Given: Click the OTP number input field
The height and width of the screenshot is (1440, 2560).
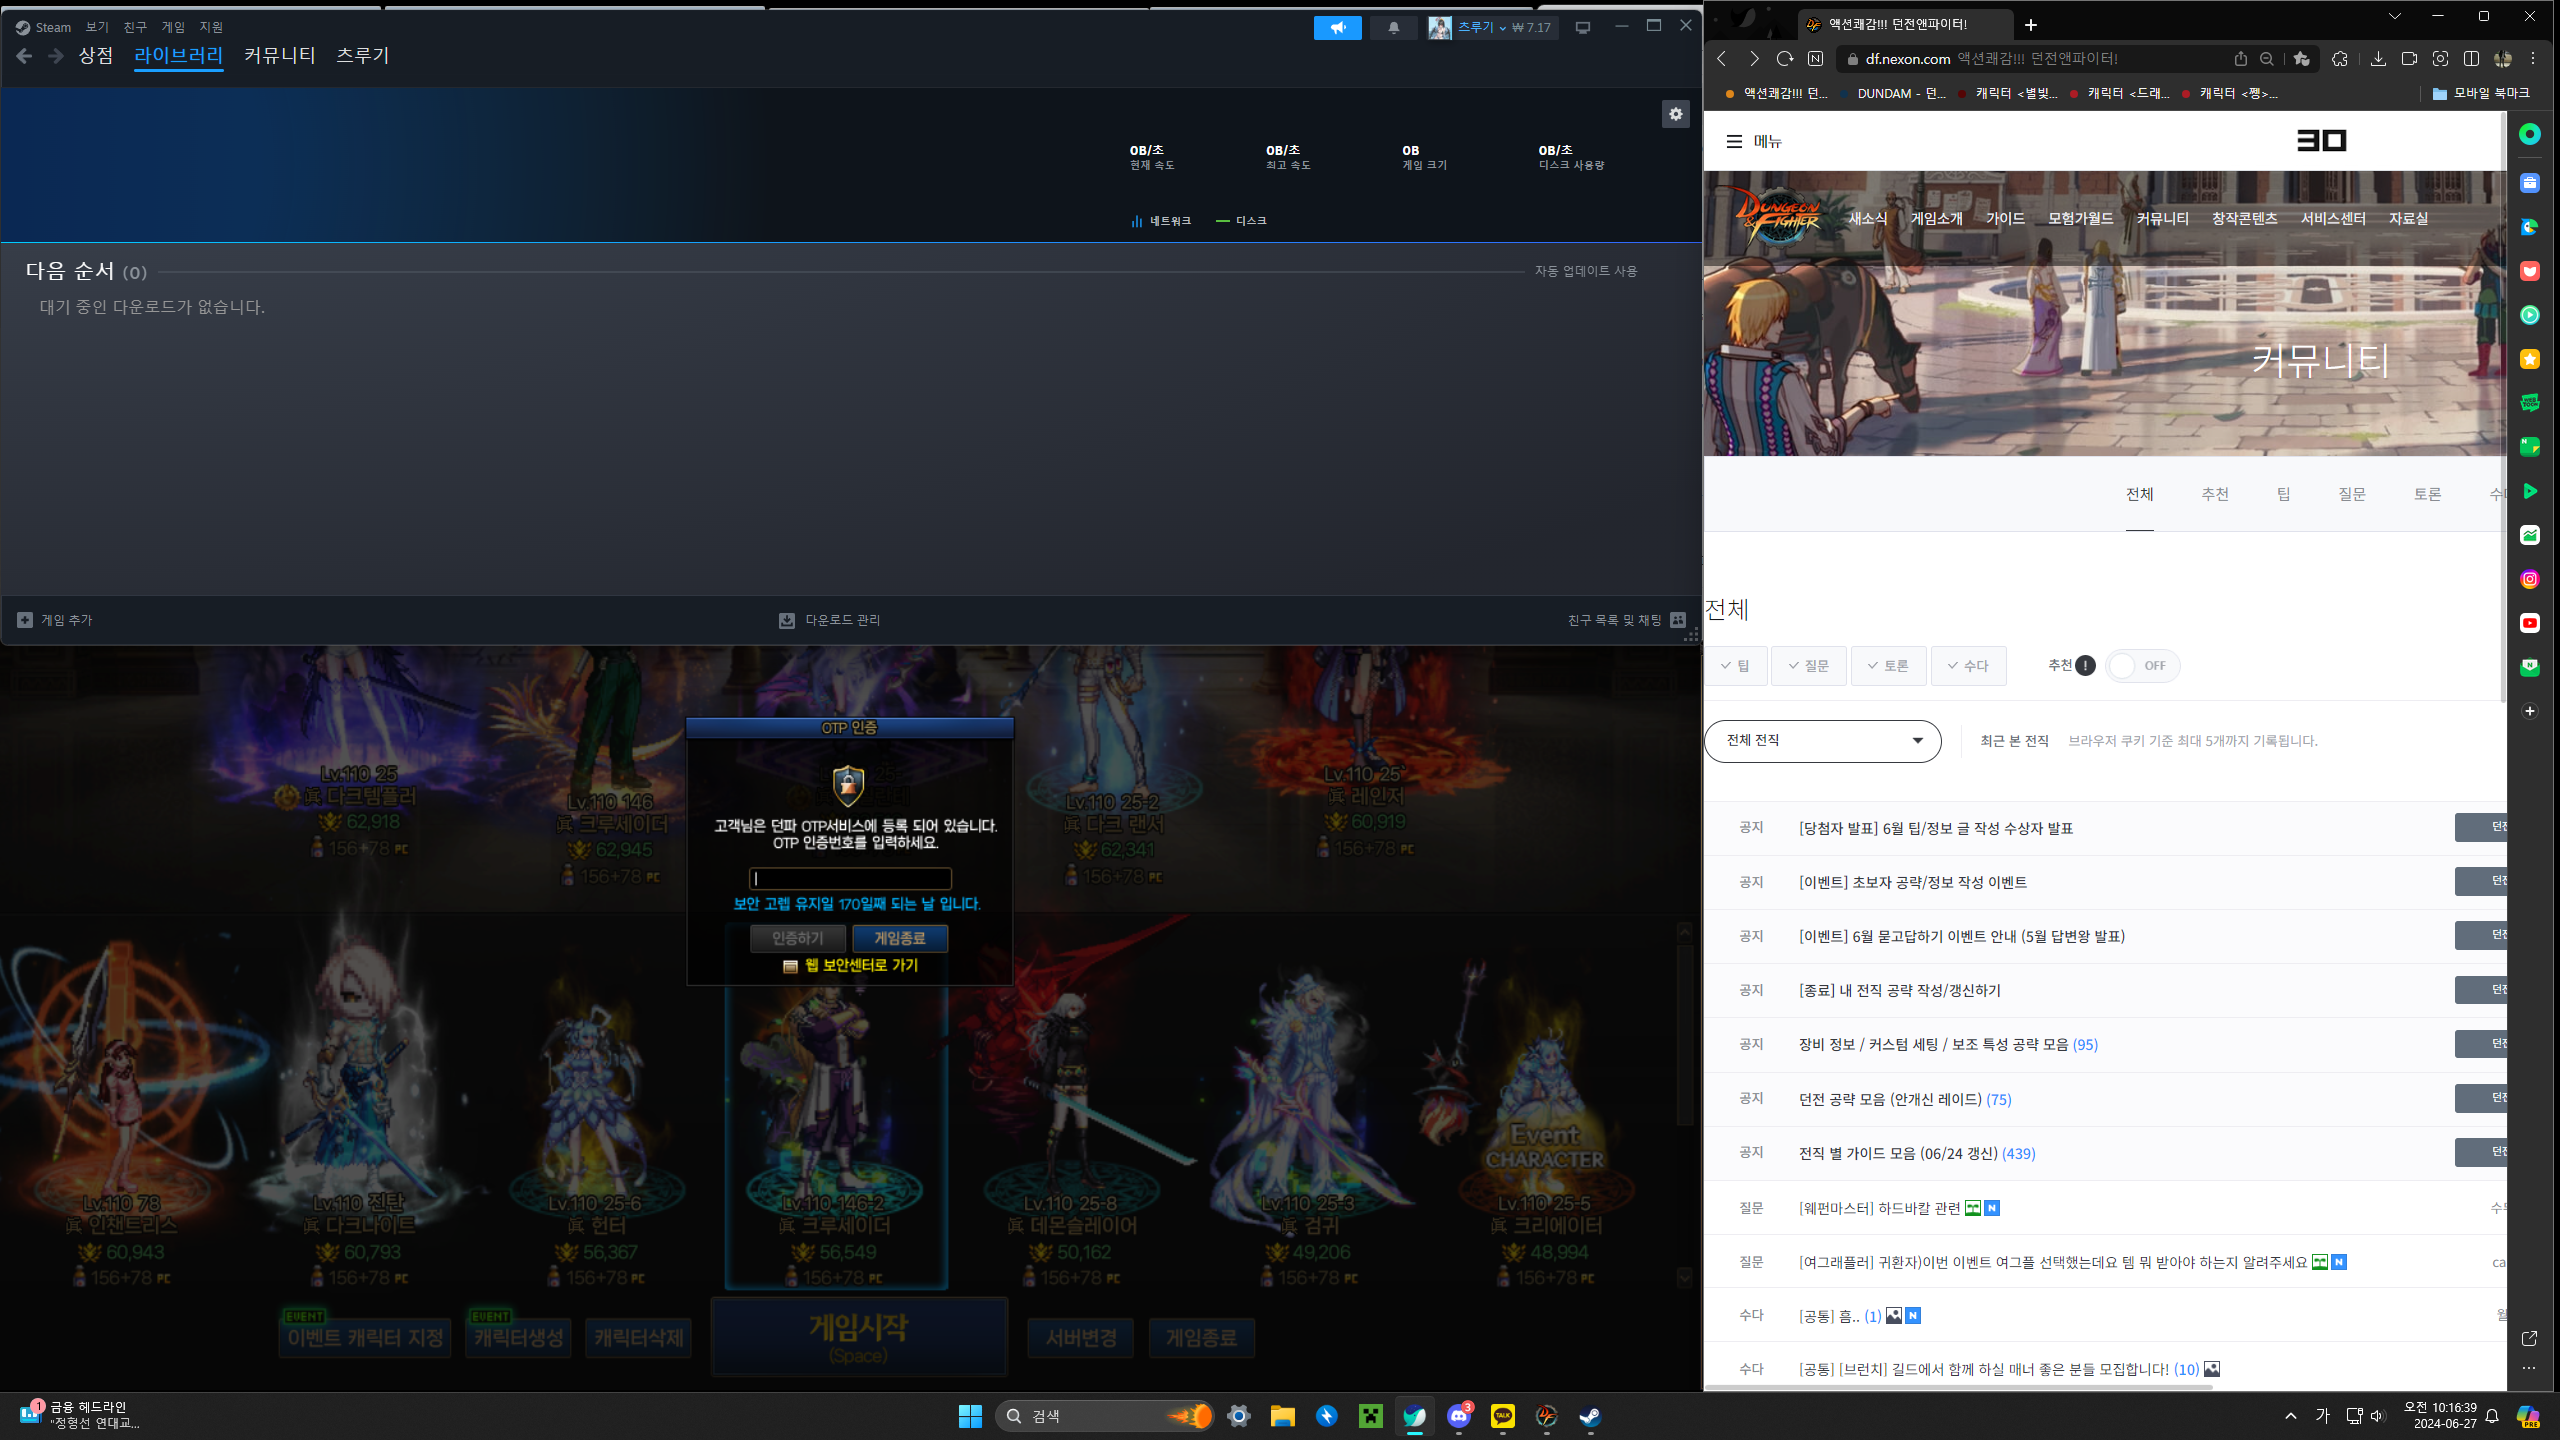Looking at the screenshot, I should coord(850,879).
